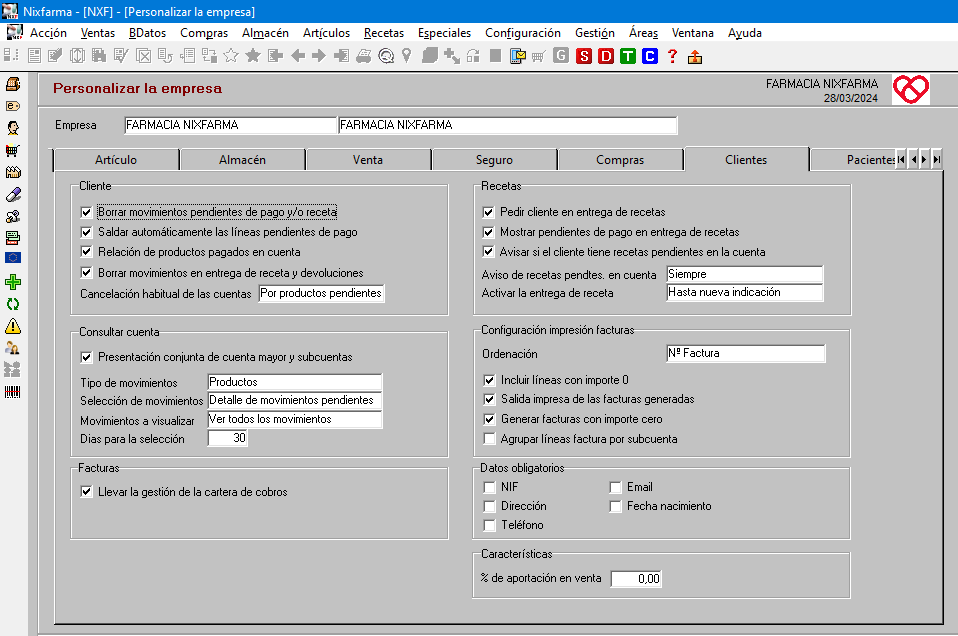
Task: Click the right arrow navigation toolbar icon
Action: pyautogui.click(x=319, y=56)
